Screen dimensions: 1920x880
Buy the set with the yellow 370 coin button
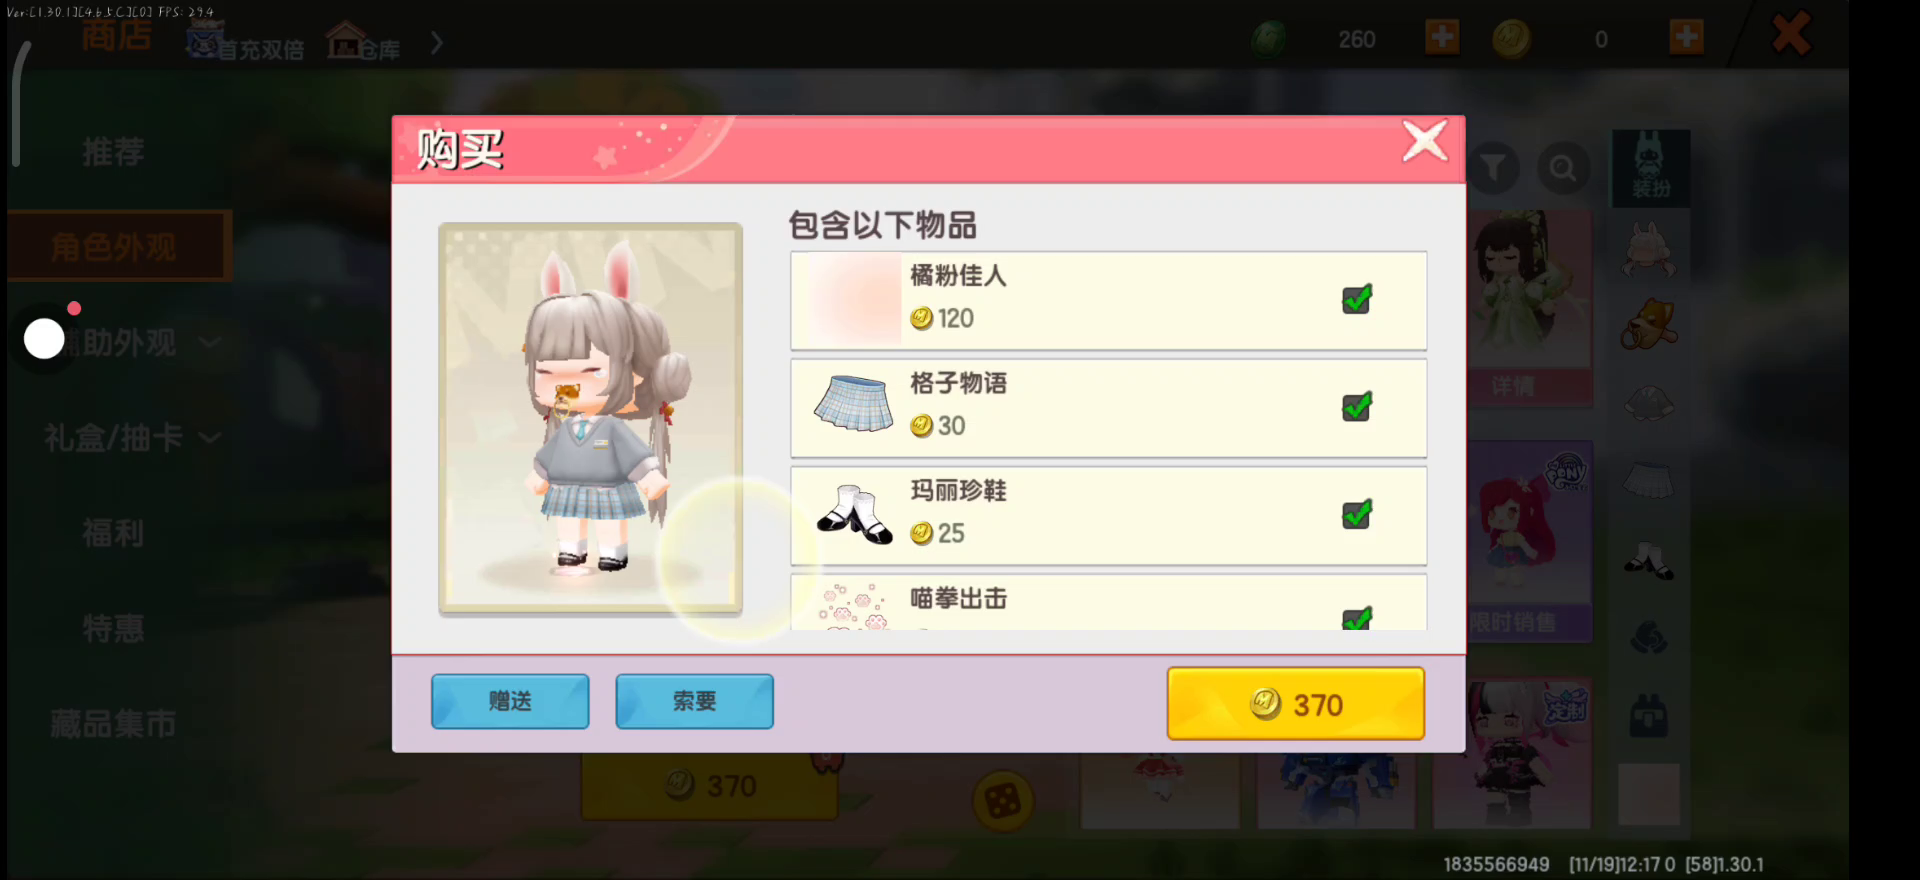click(x=1296, y=704)
